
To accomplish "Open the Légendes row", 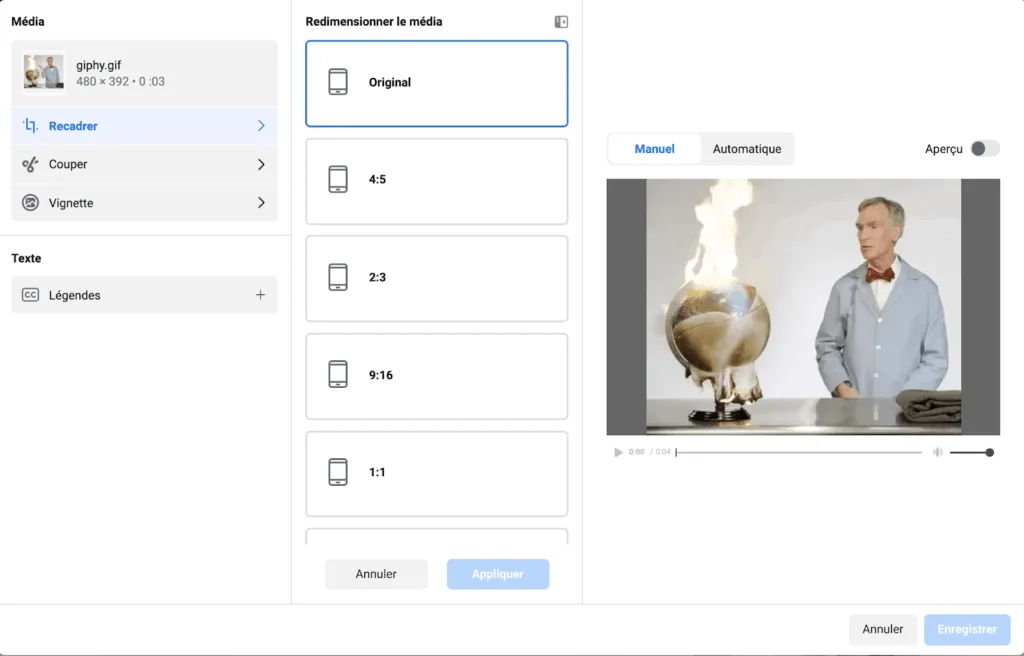I will click(x=144, y=295).
